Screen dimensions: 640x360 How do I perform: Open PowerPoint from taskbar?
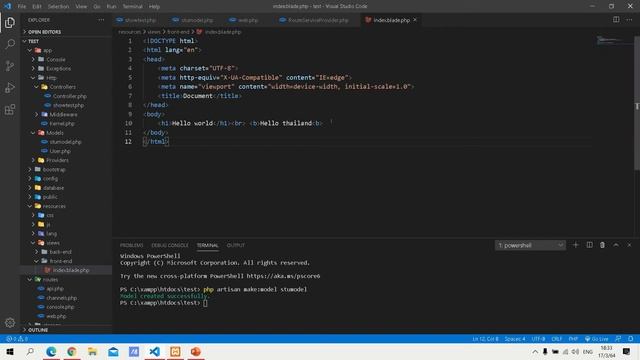point(196,351)
